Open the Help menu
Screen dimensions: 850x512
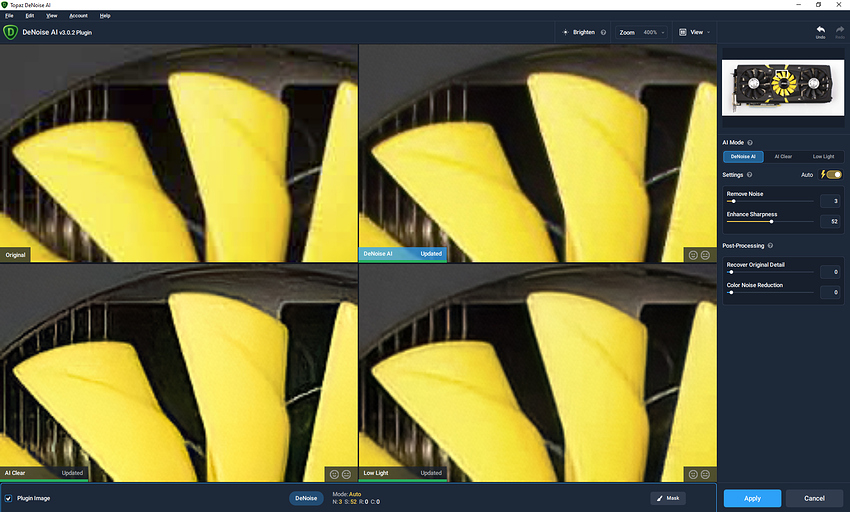coord(105,16)
